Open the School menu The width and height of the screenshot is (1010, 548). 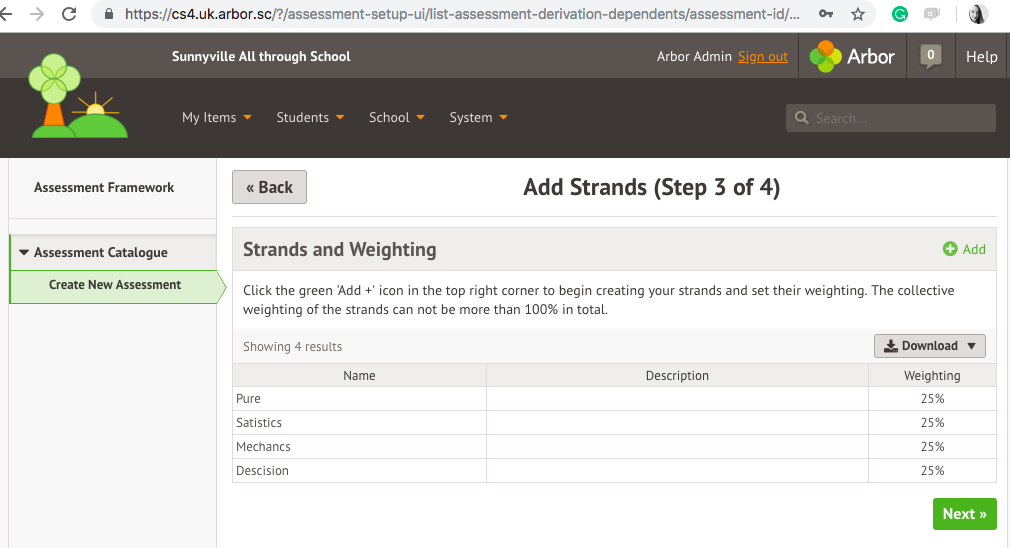tap(397, 117)
